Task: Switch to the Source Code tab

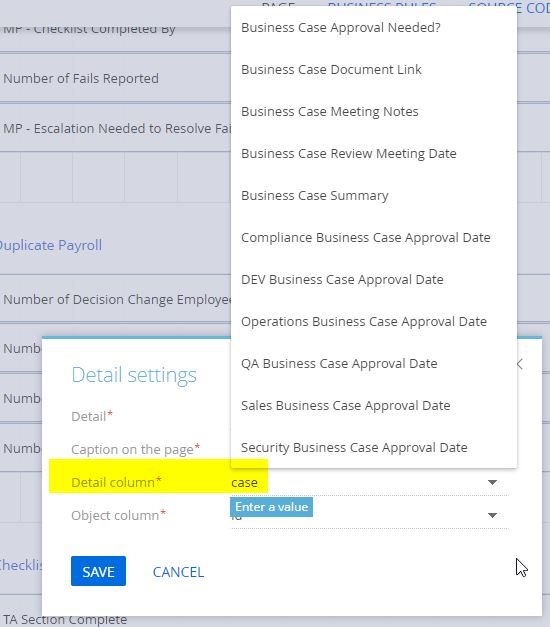Action: pyautogui.click(x=509, y=6)
